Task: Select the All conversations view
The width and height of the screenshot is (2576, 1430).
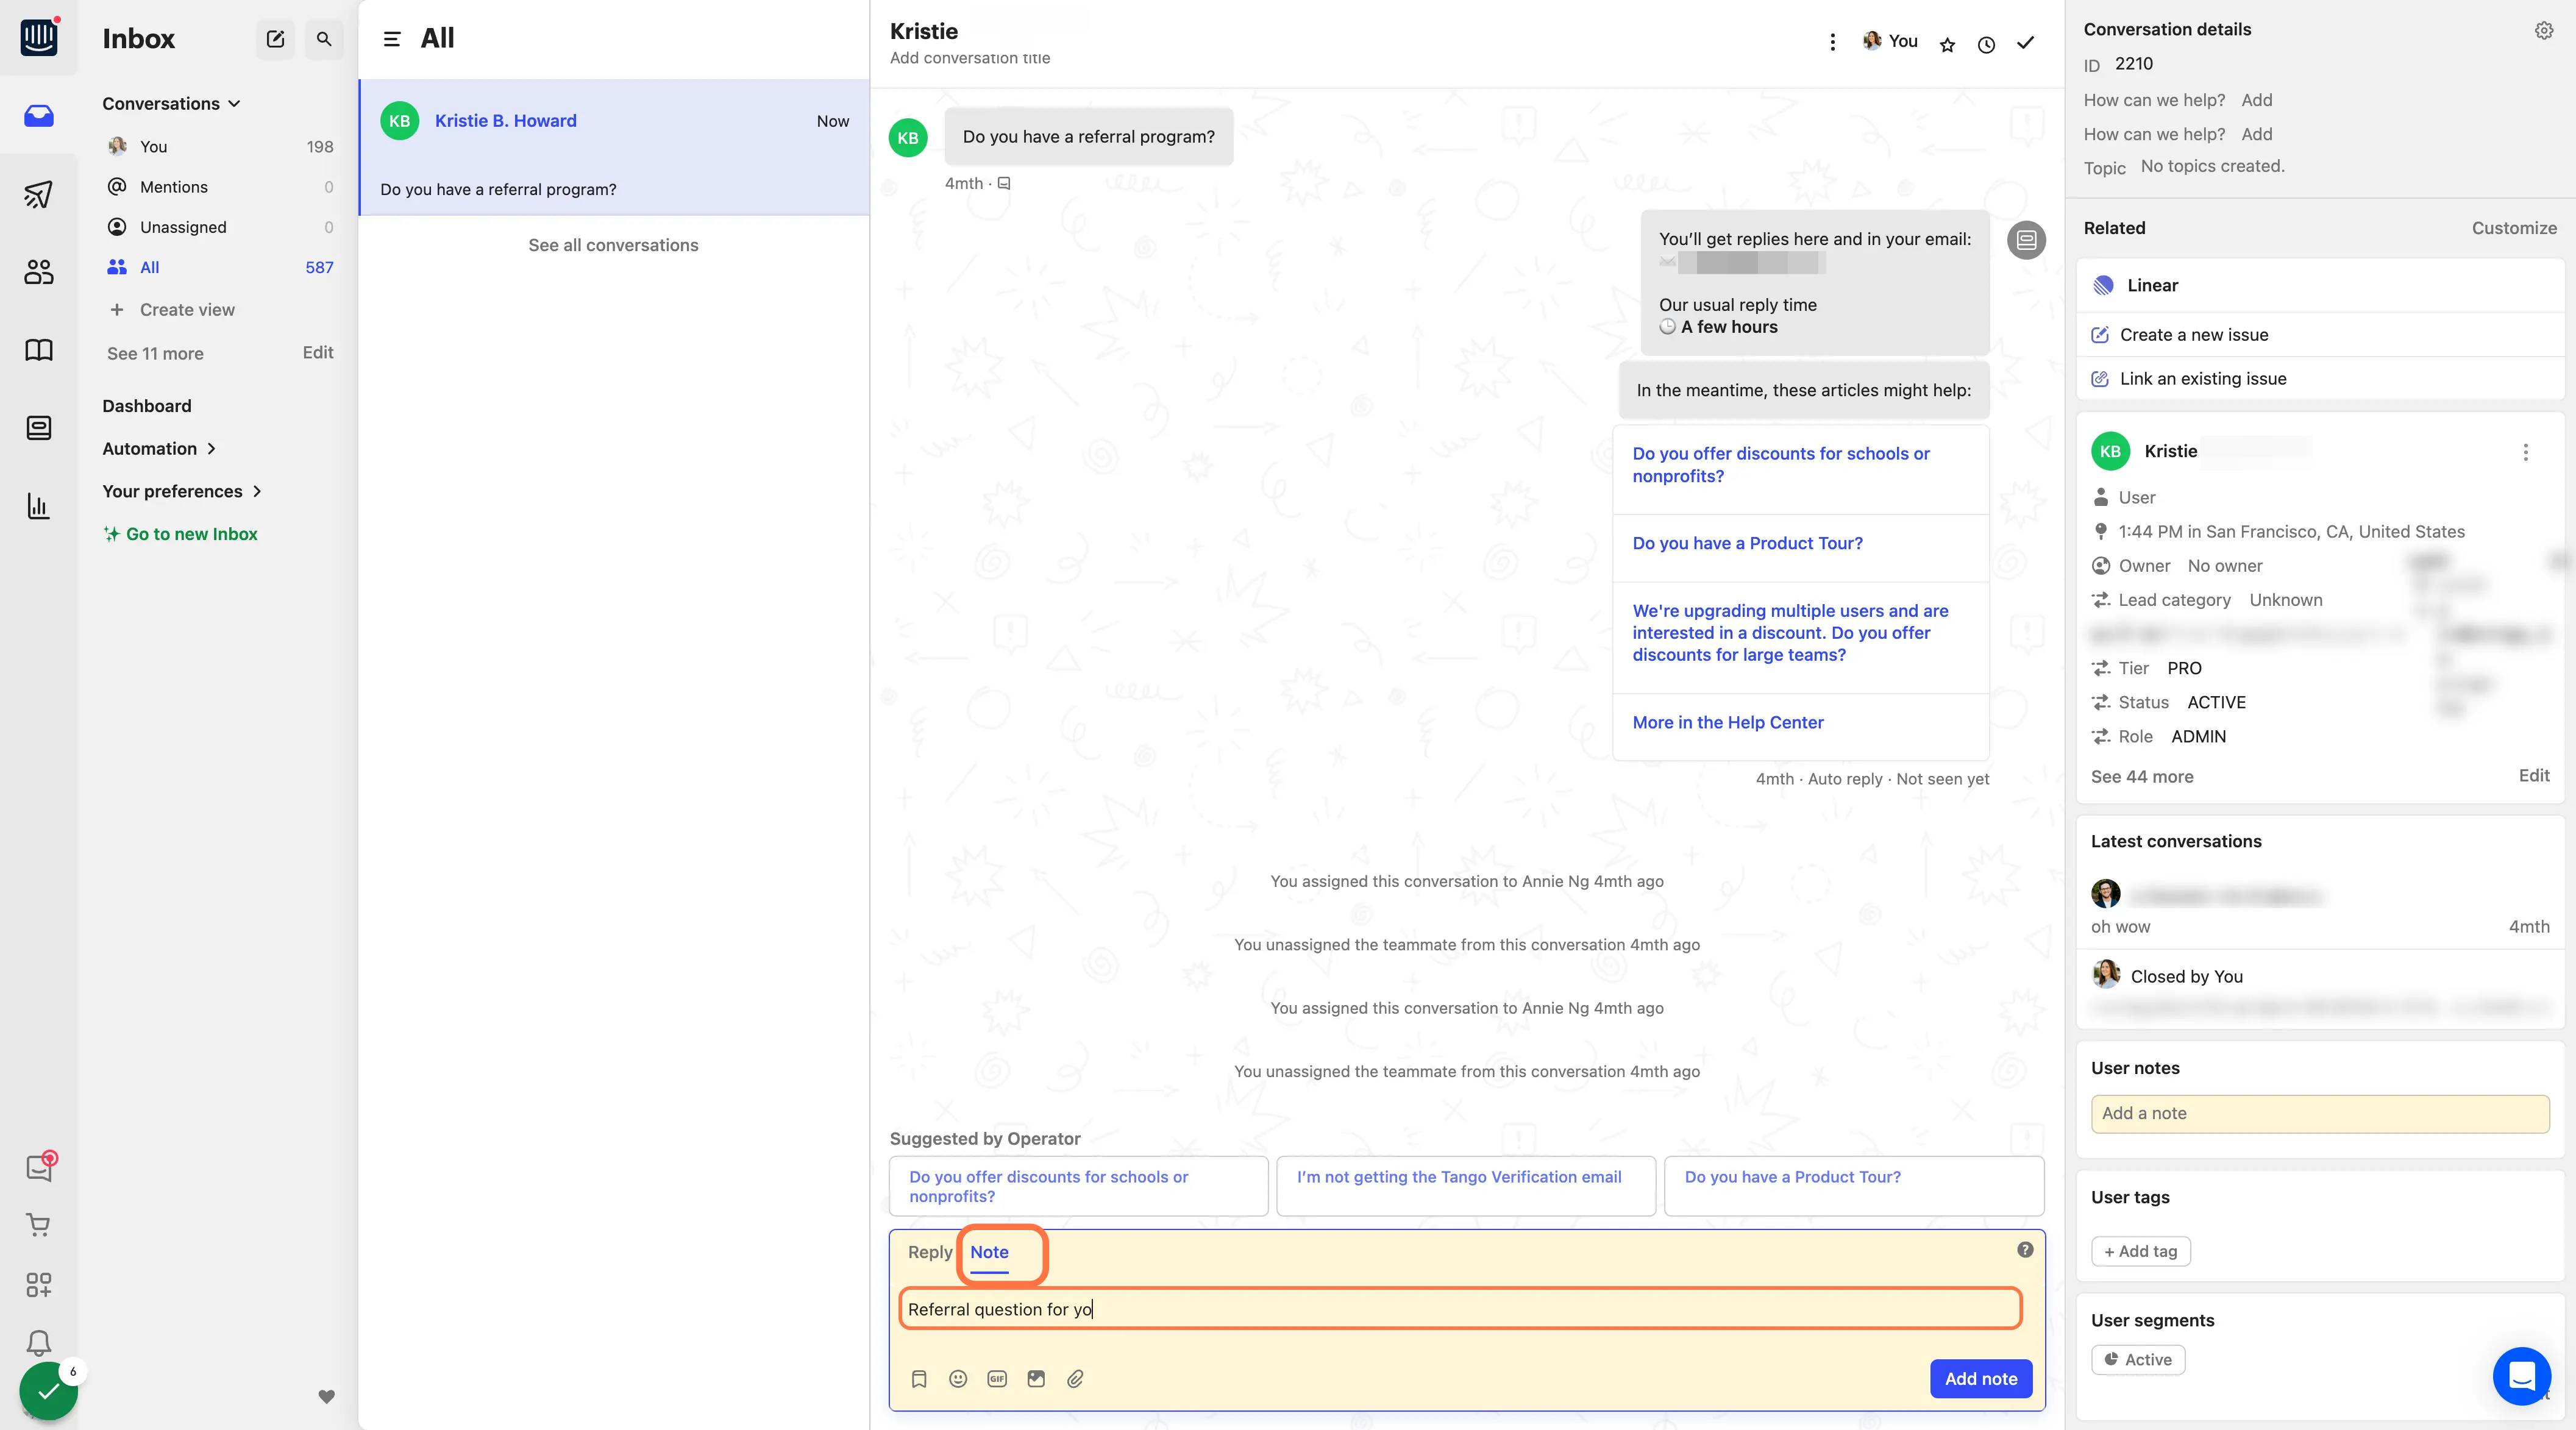Action: (220, 267)
